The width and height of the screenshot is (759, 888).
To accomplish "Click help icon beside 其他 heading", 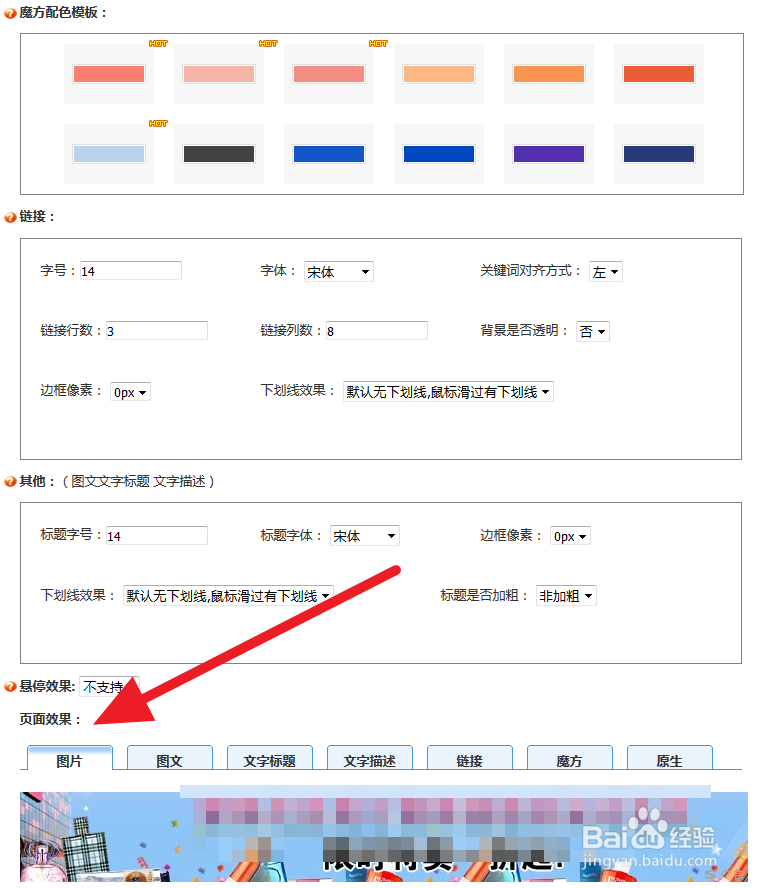I will tap(10, 482).
